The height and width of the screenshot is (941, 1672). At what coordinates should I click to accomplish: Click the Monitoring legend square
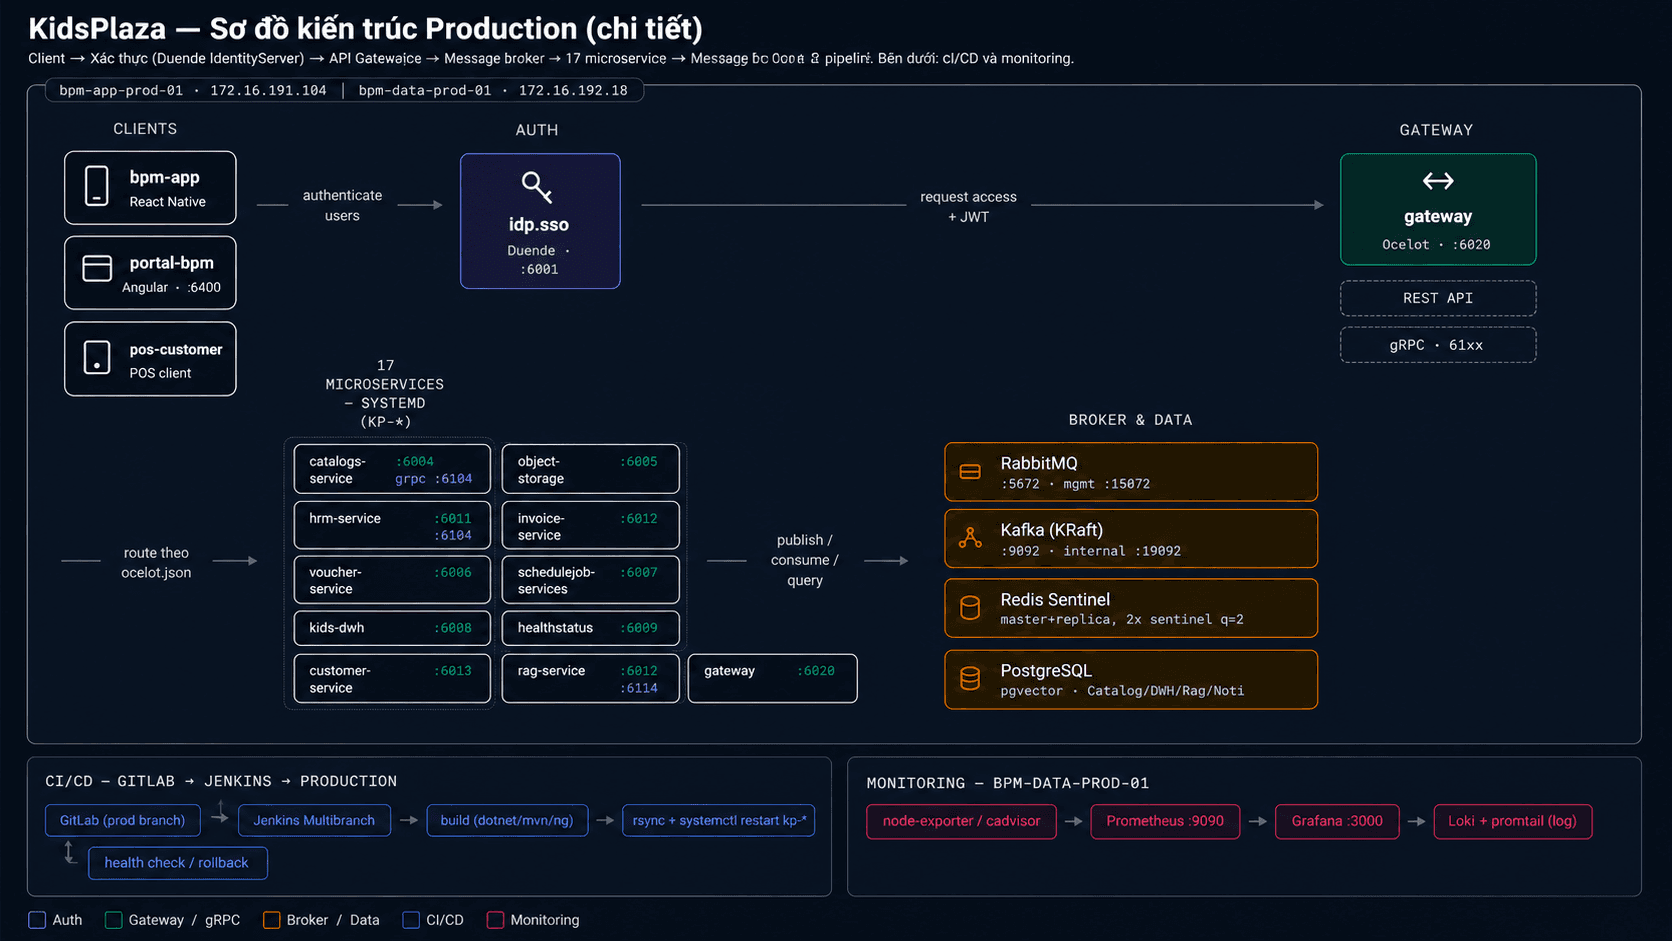click(495, 920)
